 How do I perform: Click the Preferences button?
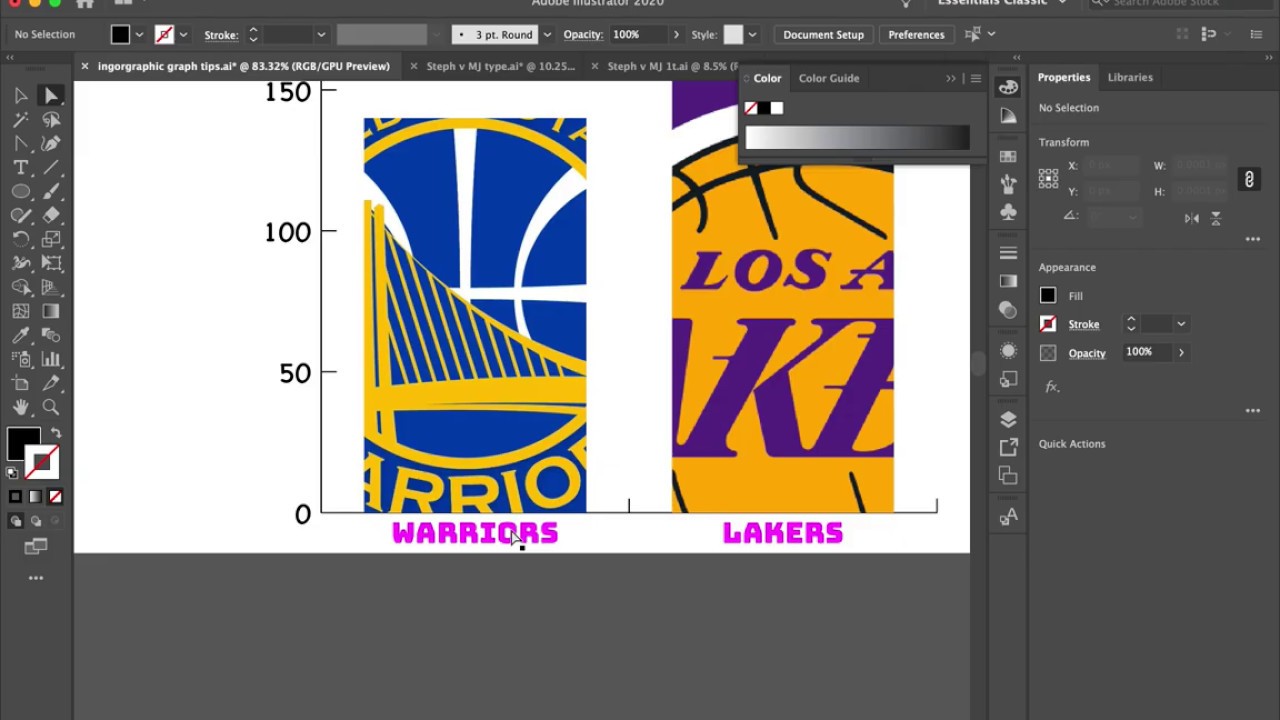(916, 35)
